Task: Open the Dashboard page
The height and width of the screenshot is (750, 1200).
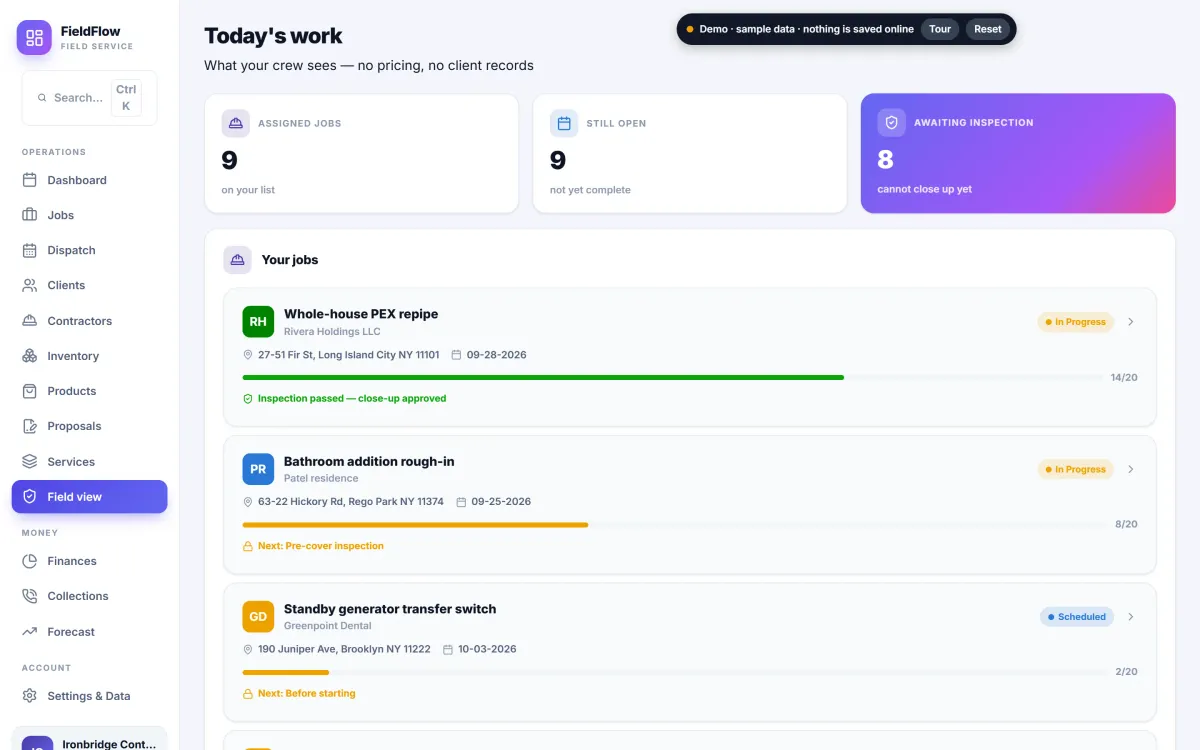Action: (x=89, y=180)
